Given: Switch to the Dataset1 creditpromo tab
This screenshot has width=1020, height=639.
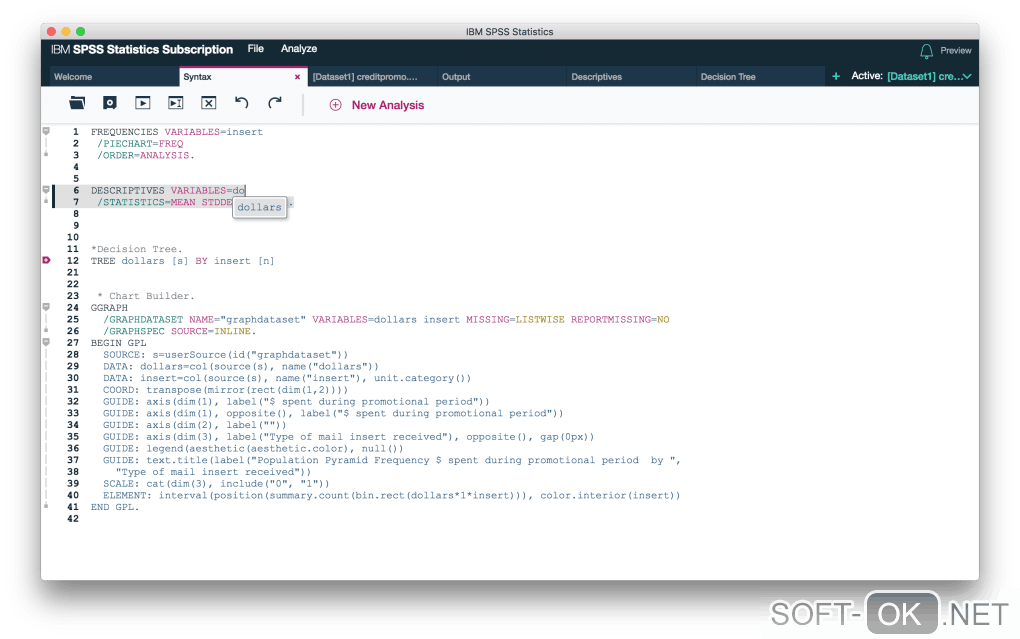Looking at the screenshot, I should click(x=373, y=76).
